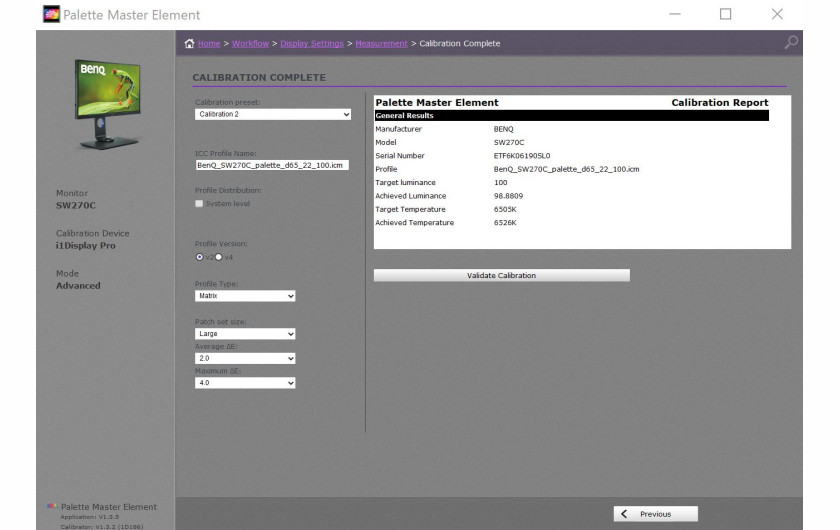Viewport: 840px width, 530px height.
Task: Click Validate Calibration button
Action: coord(501,275)
